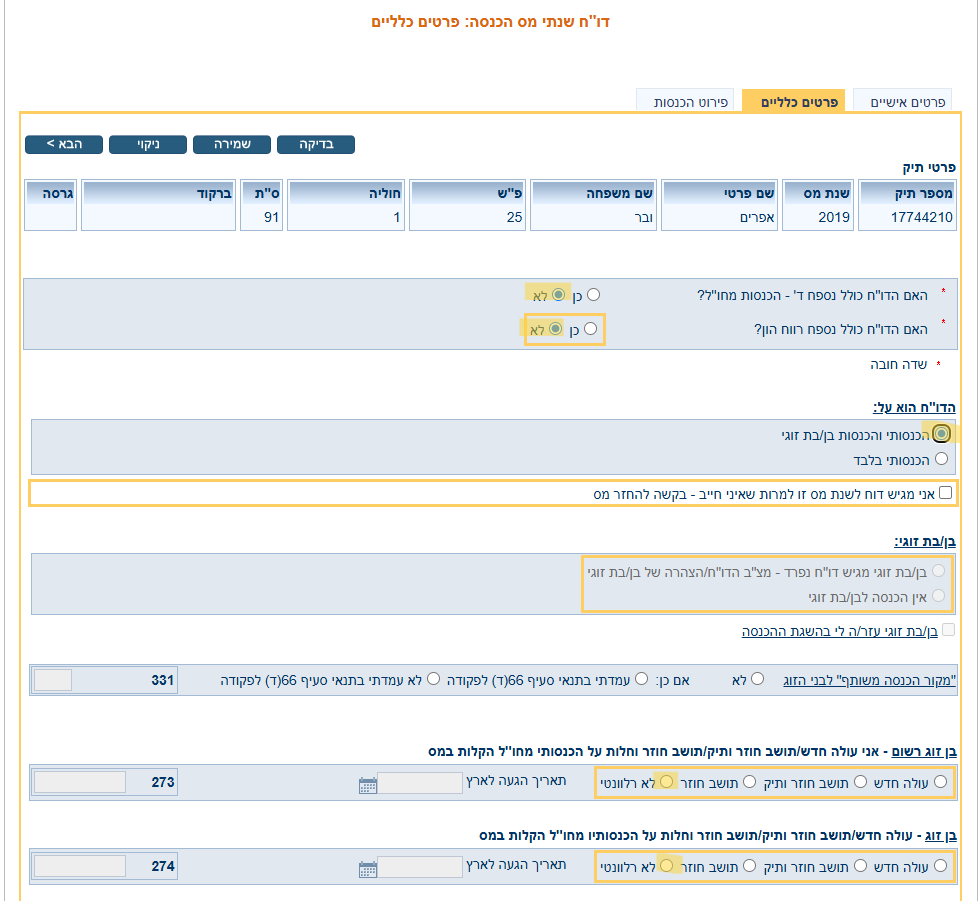Select לא עמדתי בתנאי סעיף 66(ד) radio

[433, 679]
